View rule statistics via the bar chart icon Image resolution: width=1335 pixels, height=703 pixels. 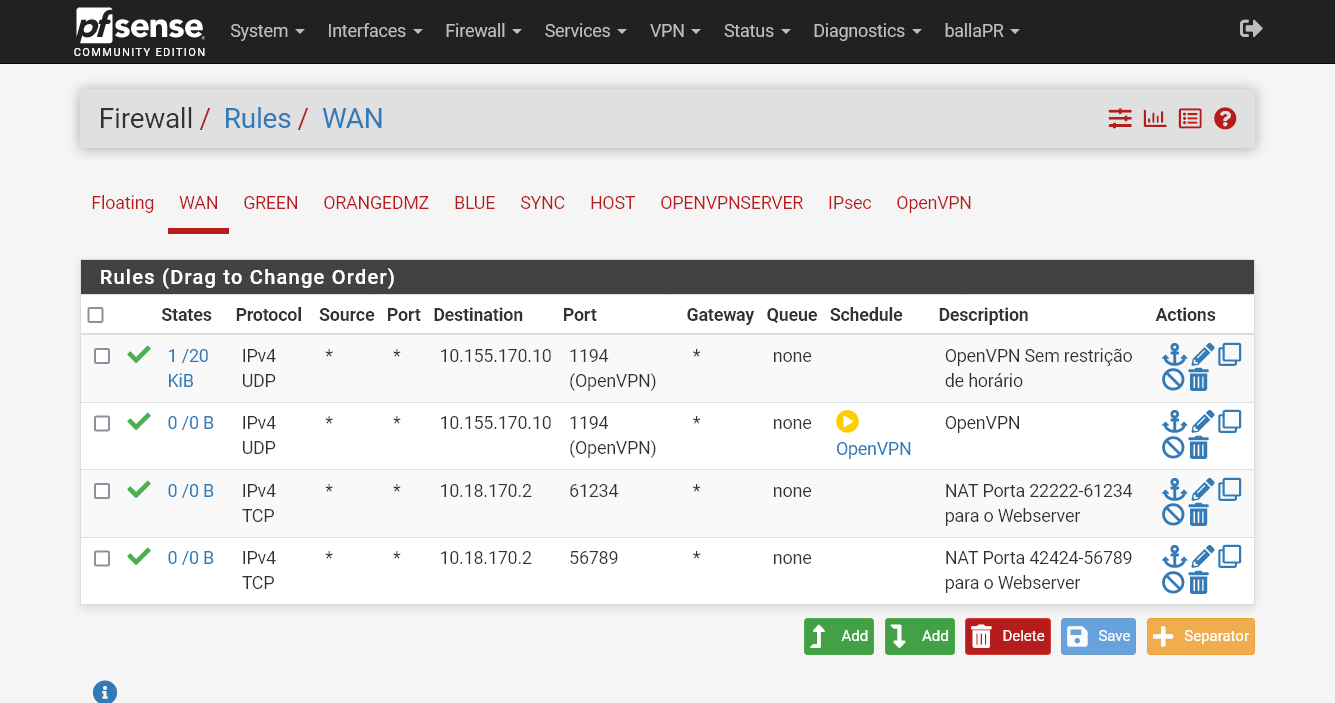click(1154, 118)
